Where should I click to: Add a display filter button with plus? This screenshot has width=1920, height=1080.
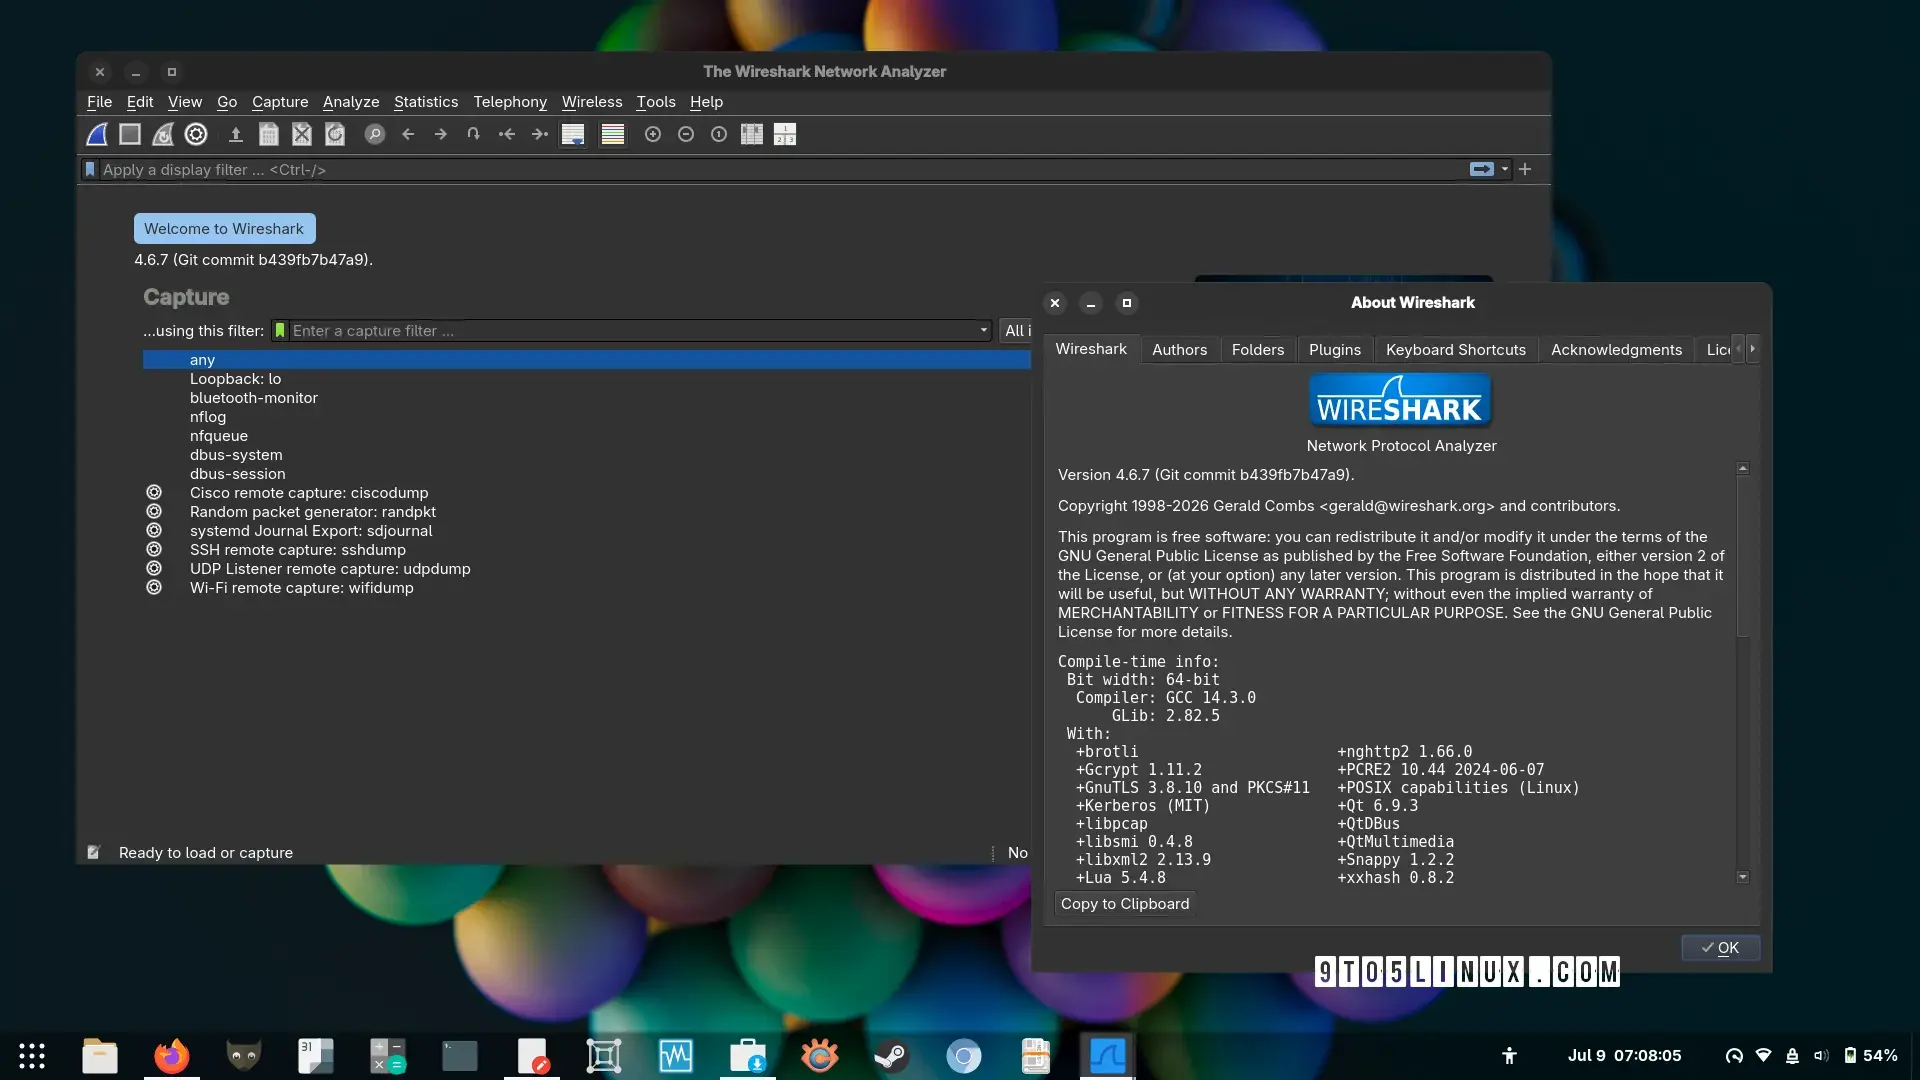(x=1525, y=169)
